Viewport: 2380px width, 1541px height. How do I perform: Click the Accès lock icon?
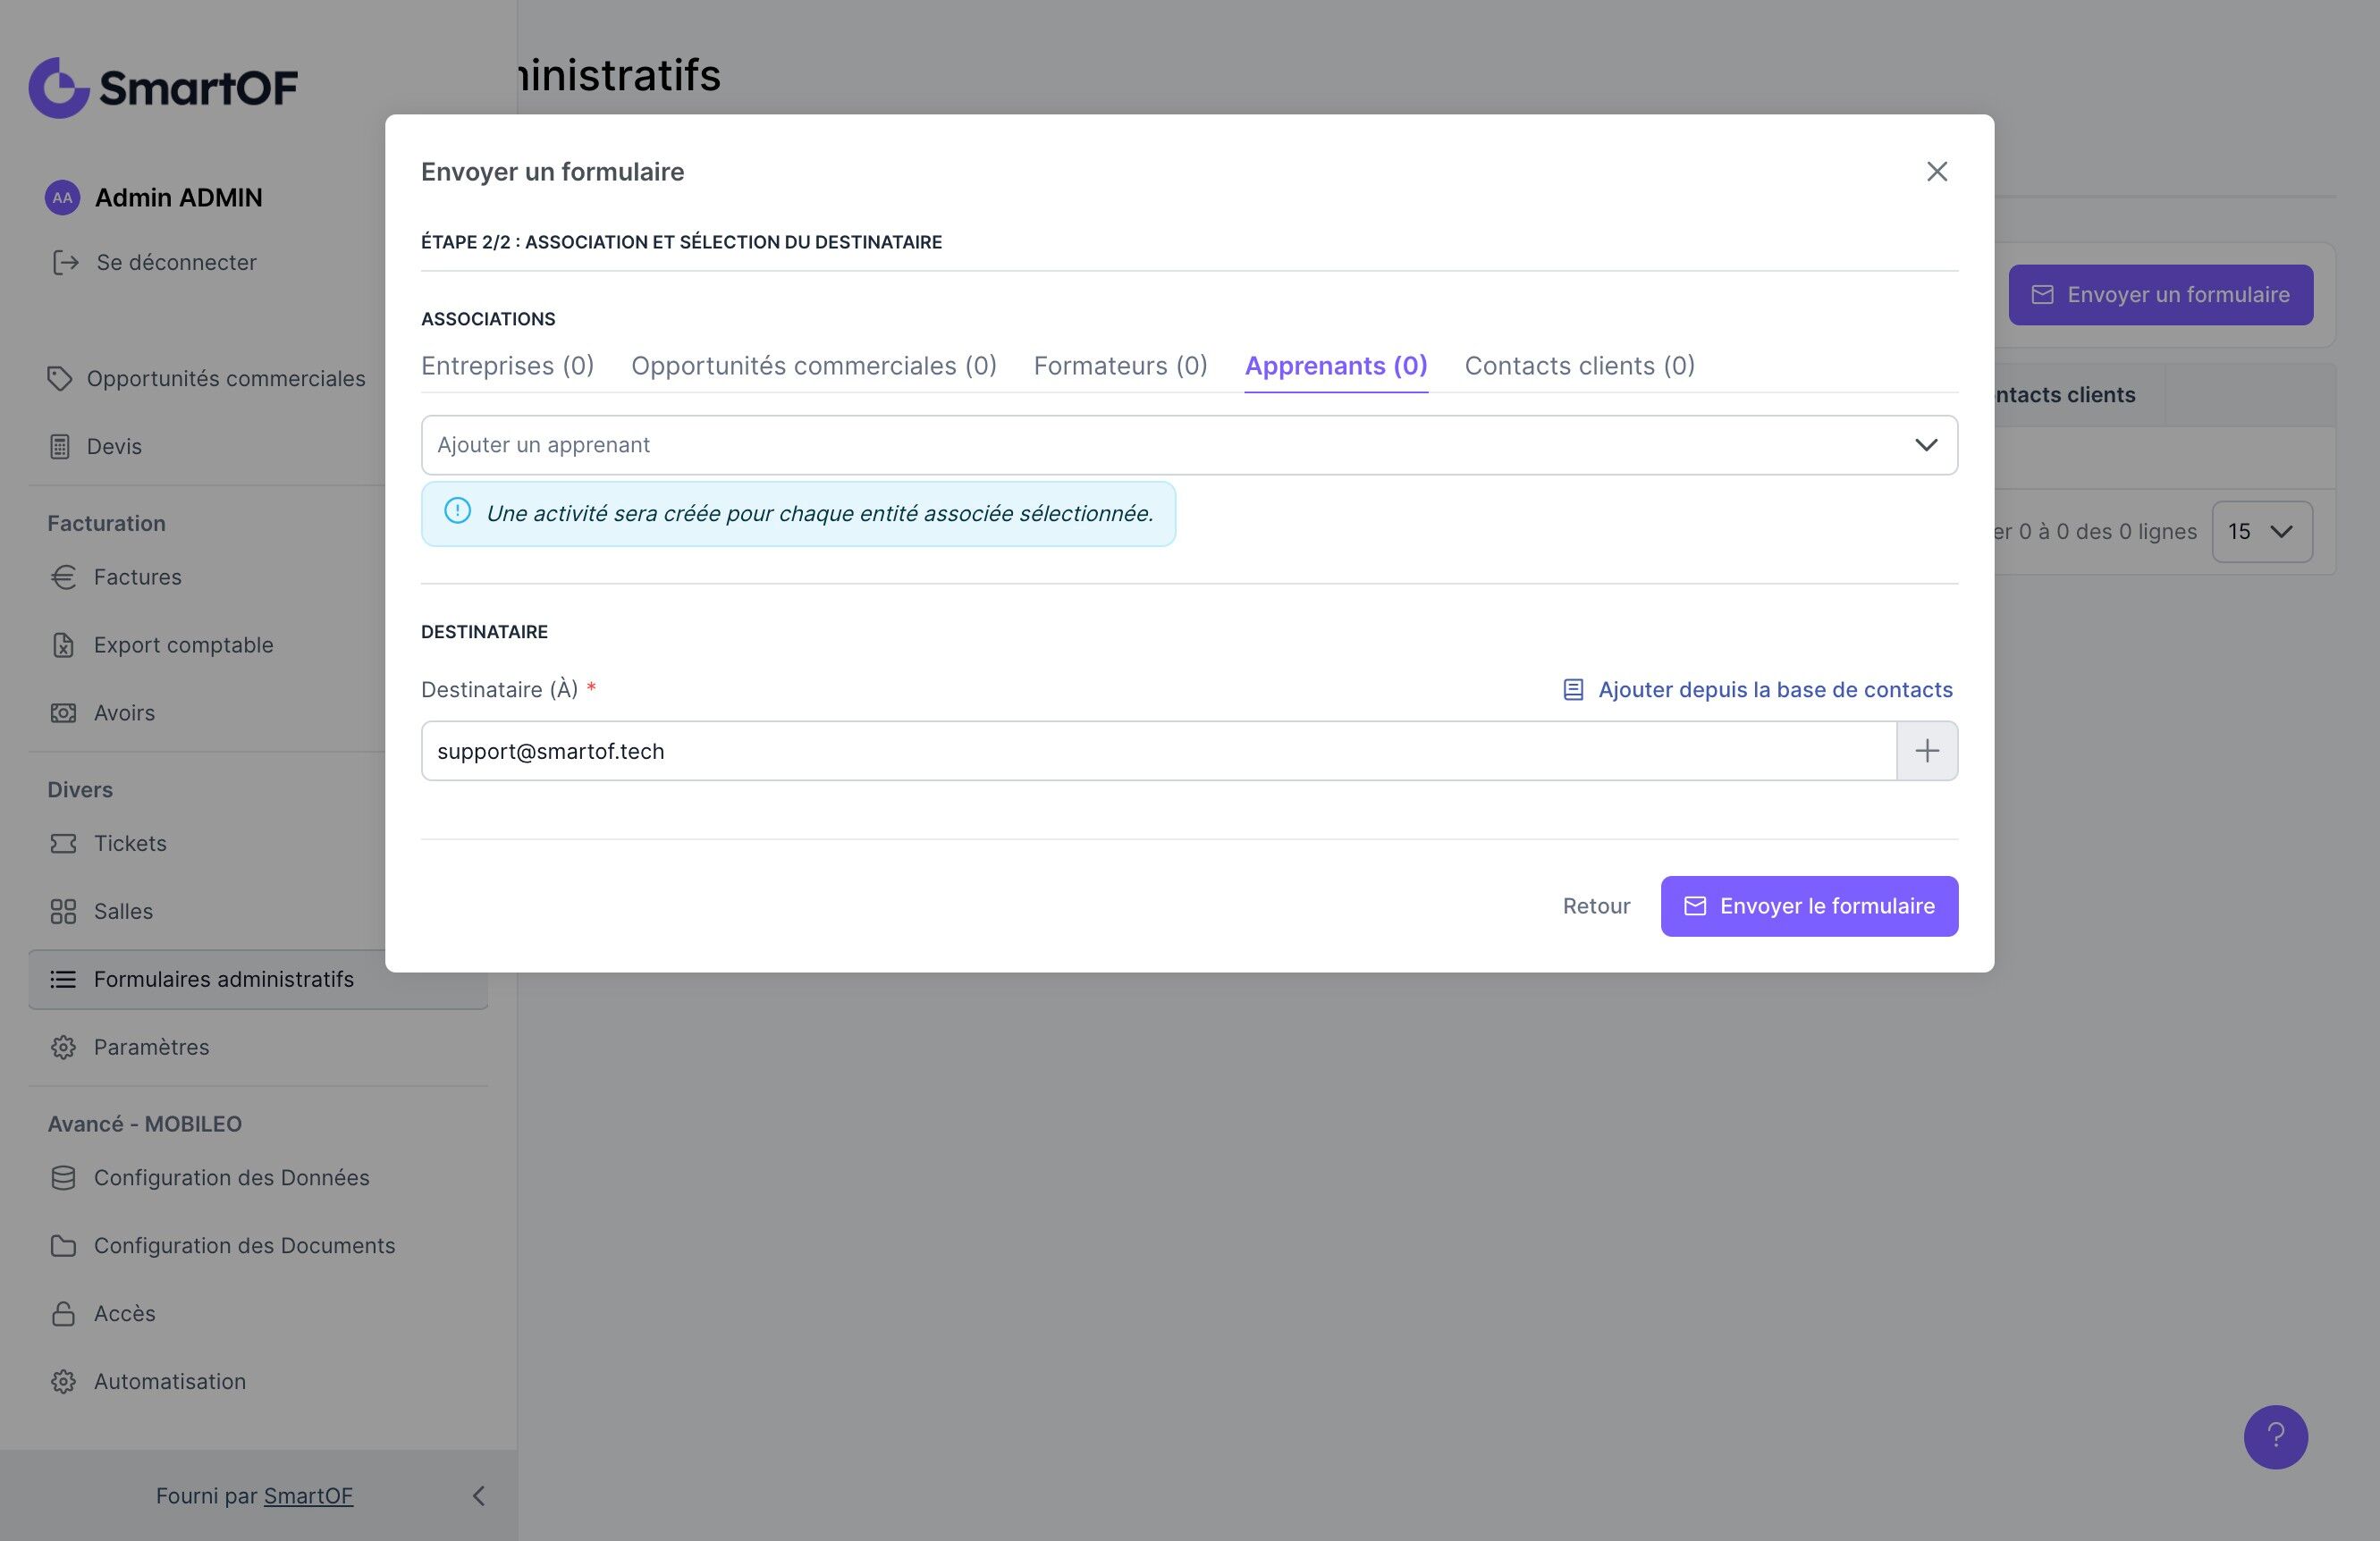(63, 1313)
